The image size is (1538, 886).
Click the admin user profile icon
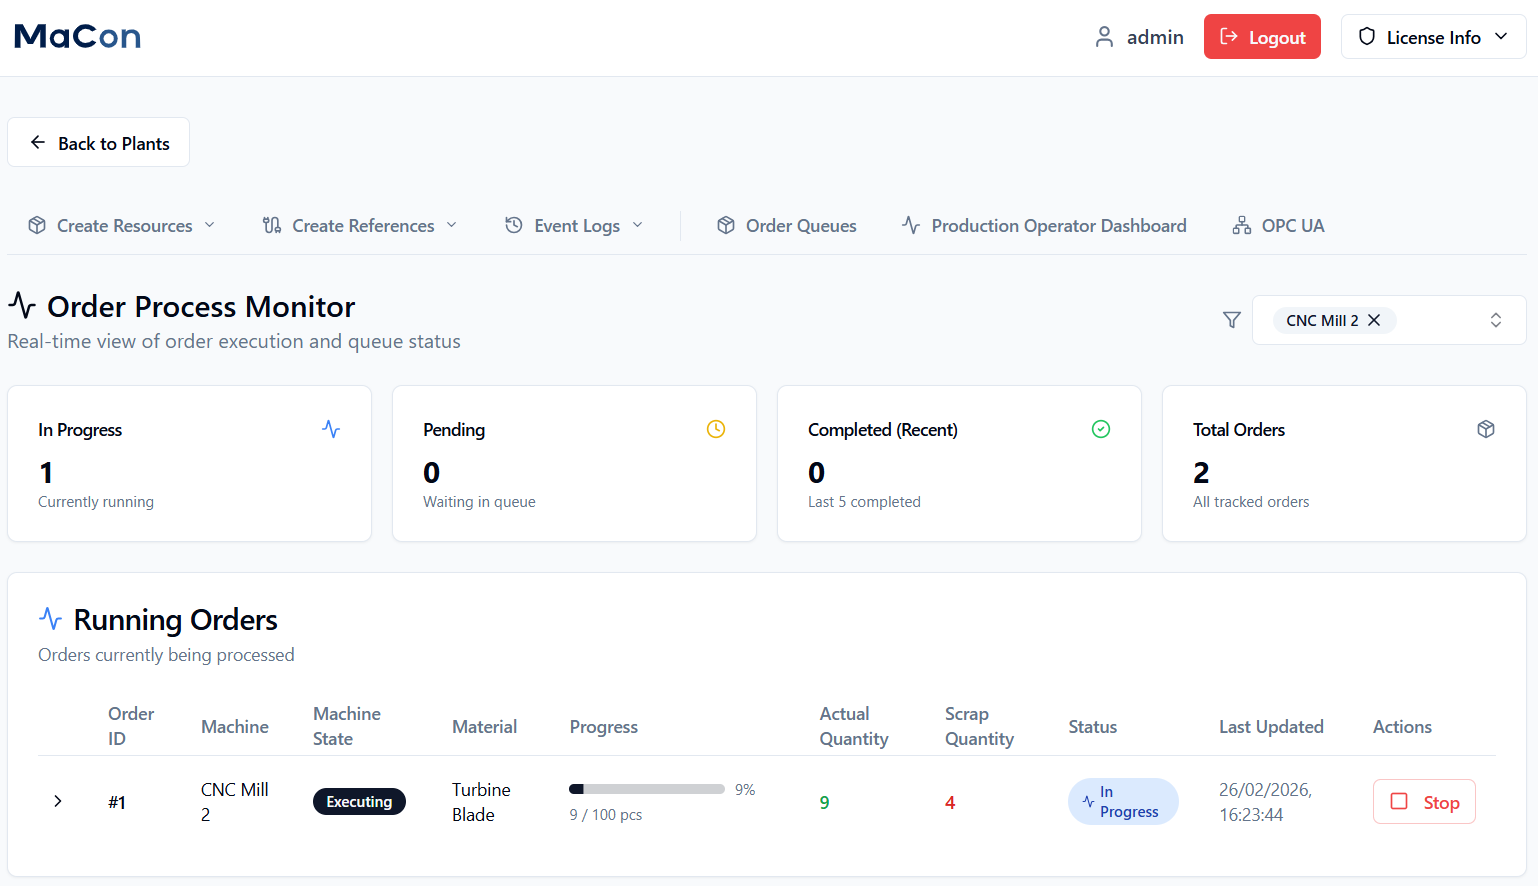[1104, 37]
